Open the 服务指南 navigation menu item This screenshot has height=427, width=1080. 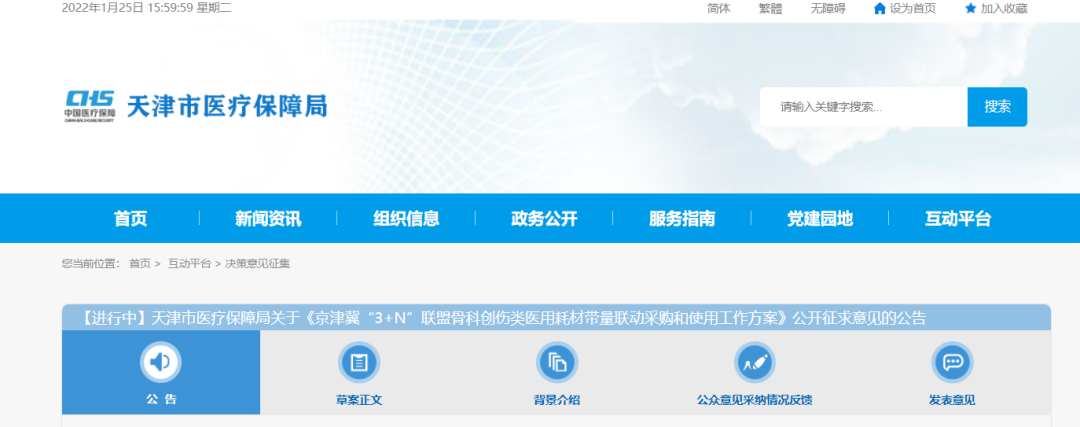[x=682, y=219]
